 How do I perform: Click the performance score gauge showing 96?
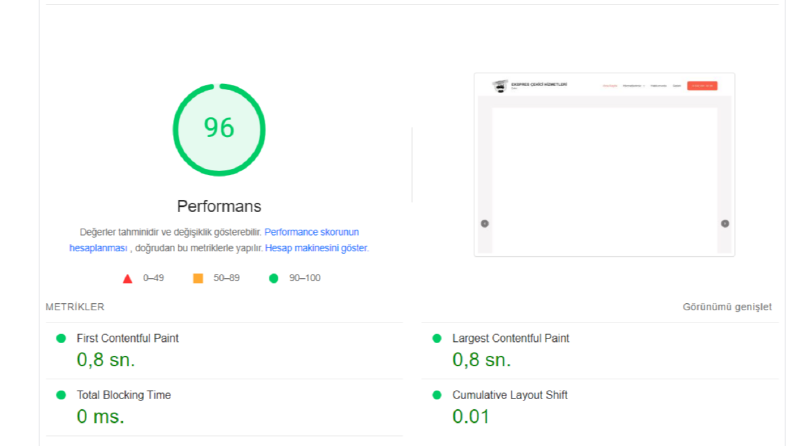click(x=219, y=130)
